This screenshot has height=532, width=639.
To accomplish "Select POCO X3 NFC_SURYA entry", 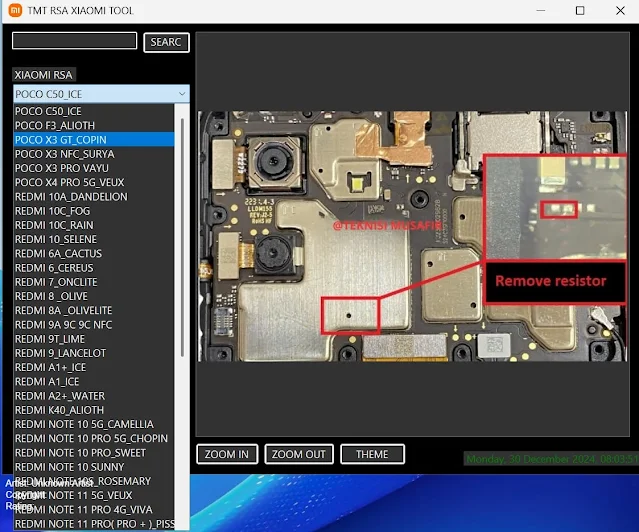I will click(94, 154).
